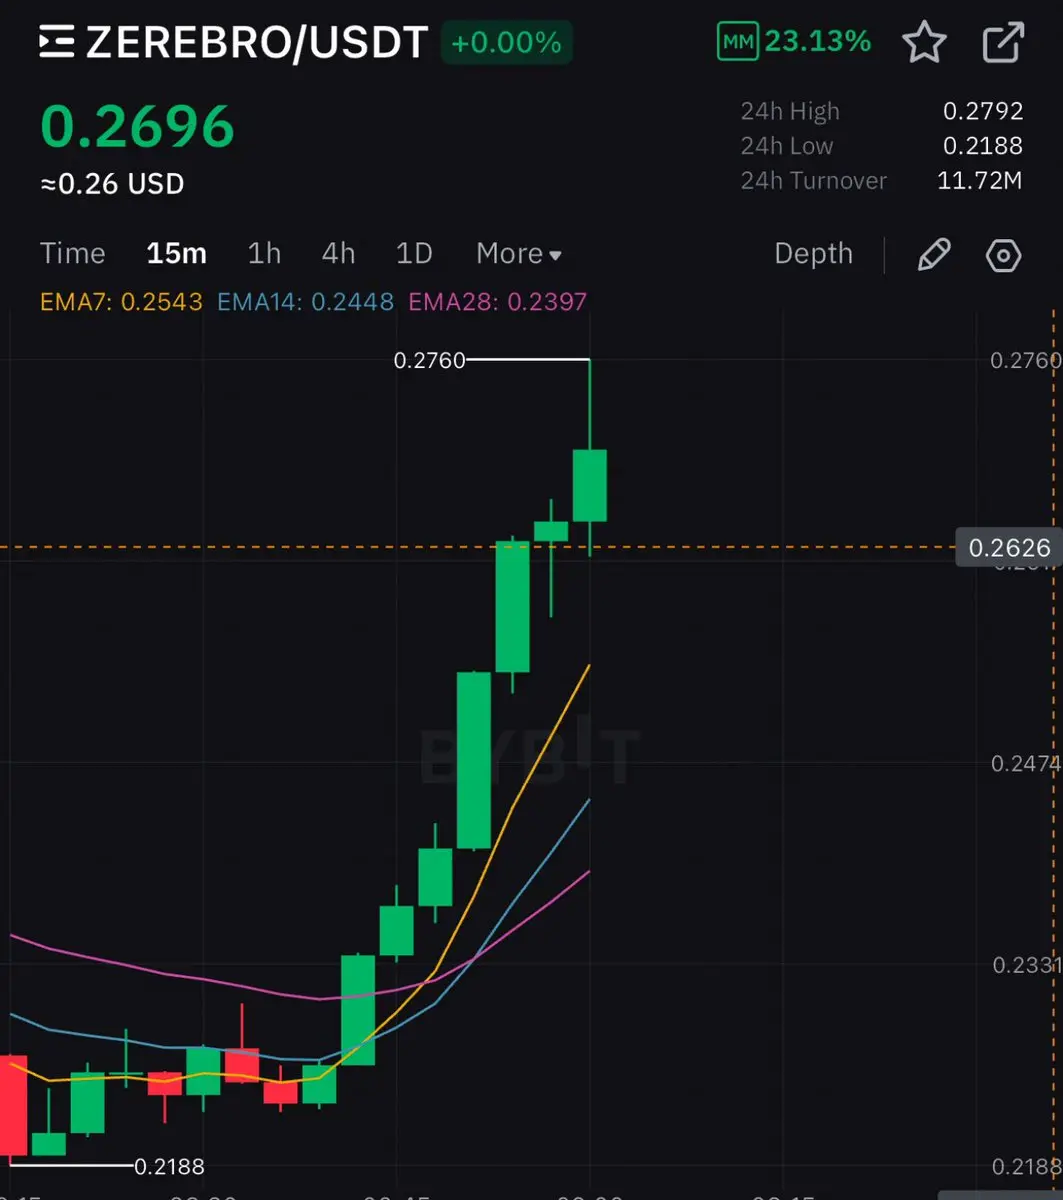Tap the +0.00% change badge
1063x1200 pixels.
click(506, 43)
